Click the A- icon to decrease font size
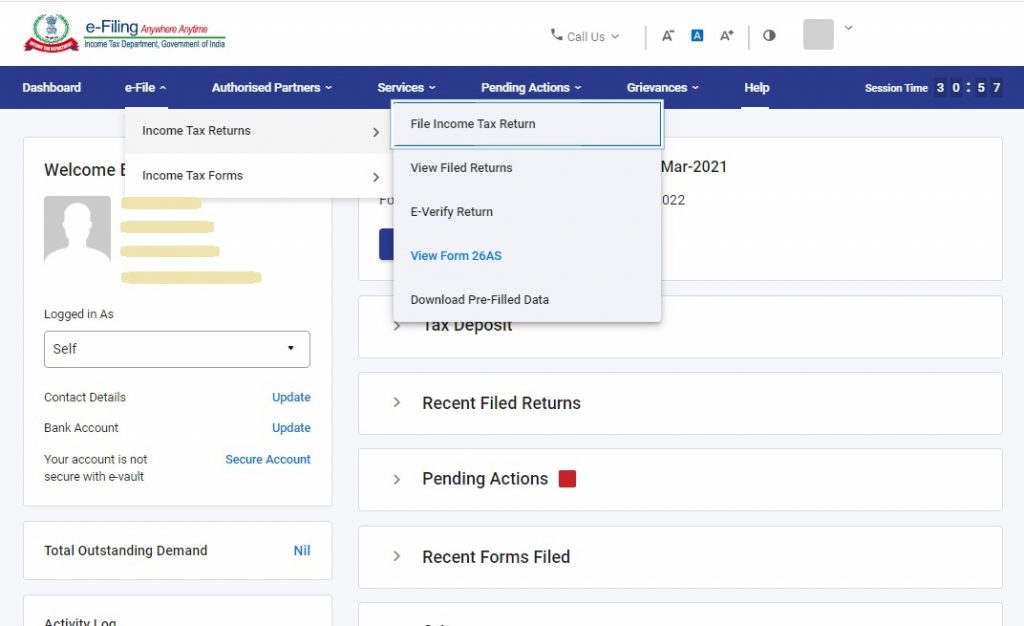 pos(668,35)
